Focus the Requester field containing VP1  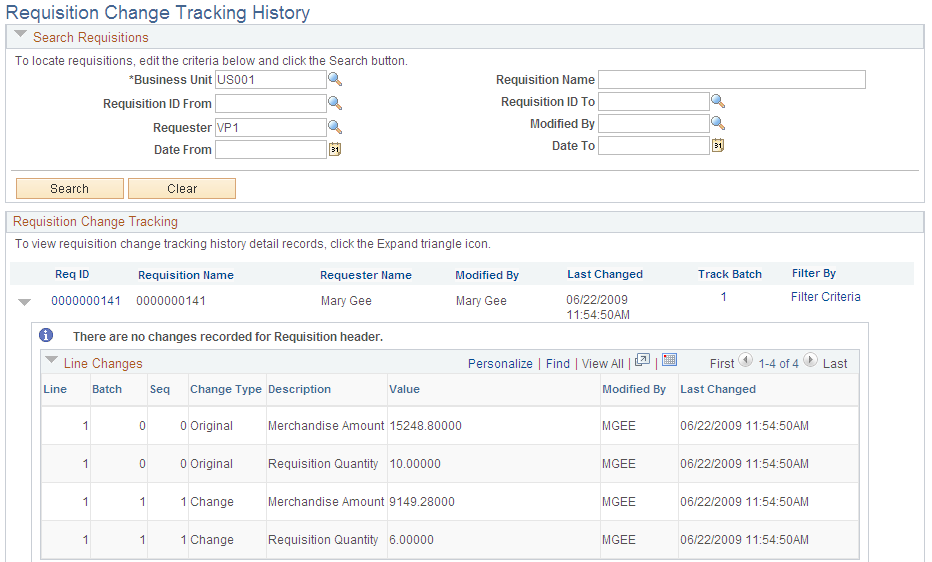[270, 127]
